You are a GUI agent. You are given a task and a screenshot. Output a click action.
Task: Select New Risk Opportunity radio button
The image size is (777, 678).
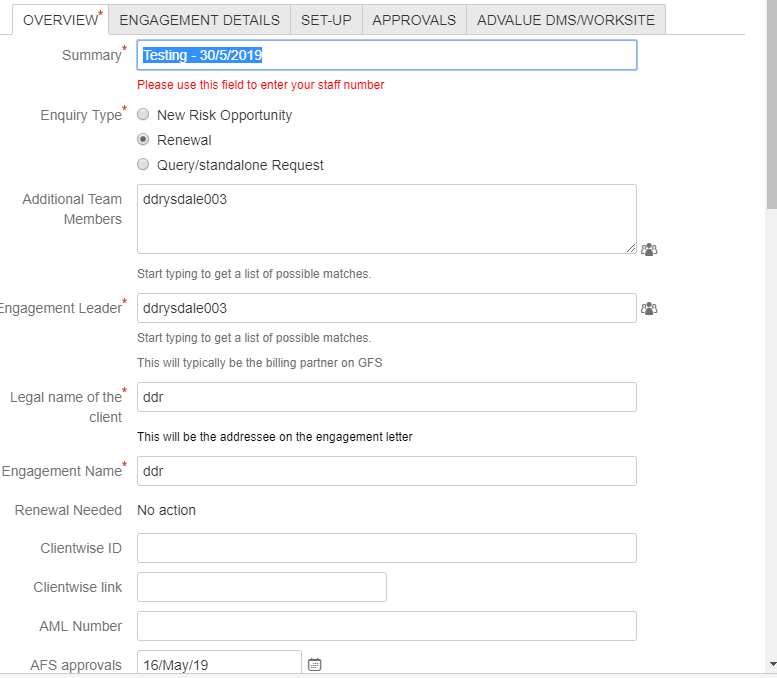[x=143, y=114]
